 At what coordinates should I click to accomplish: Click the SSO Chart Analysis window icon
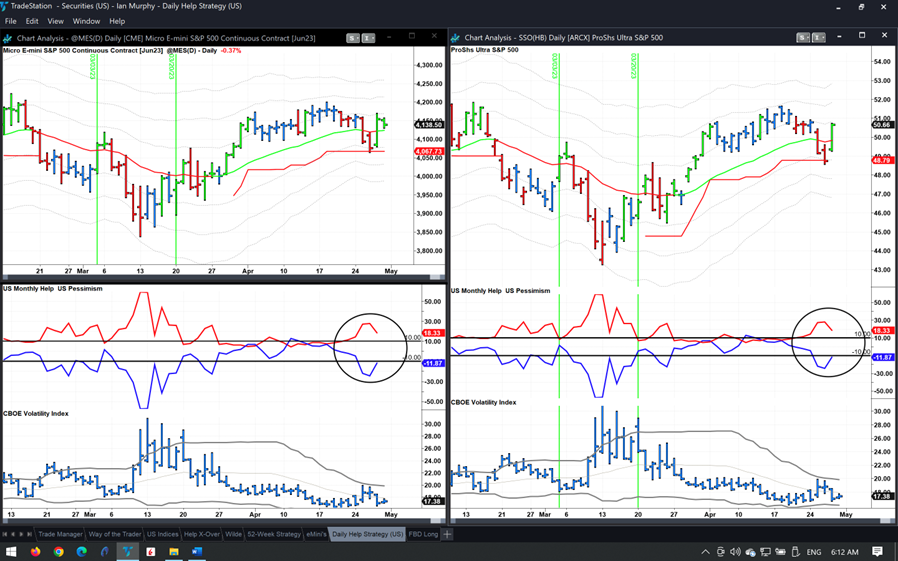(x=456, y=38)
